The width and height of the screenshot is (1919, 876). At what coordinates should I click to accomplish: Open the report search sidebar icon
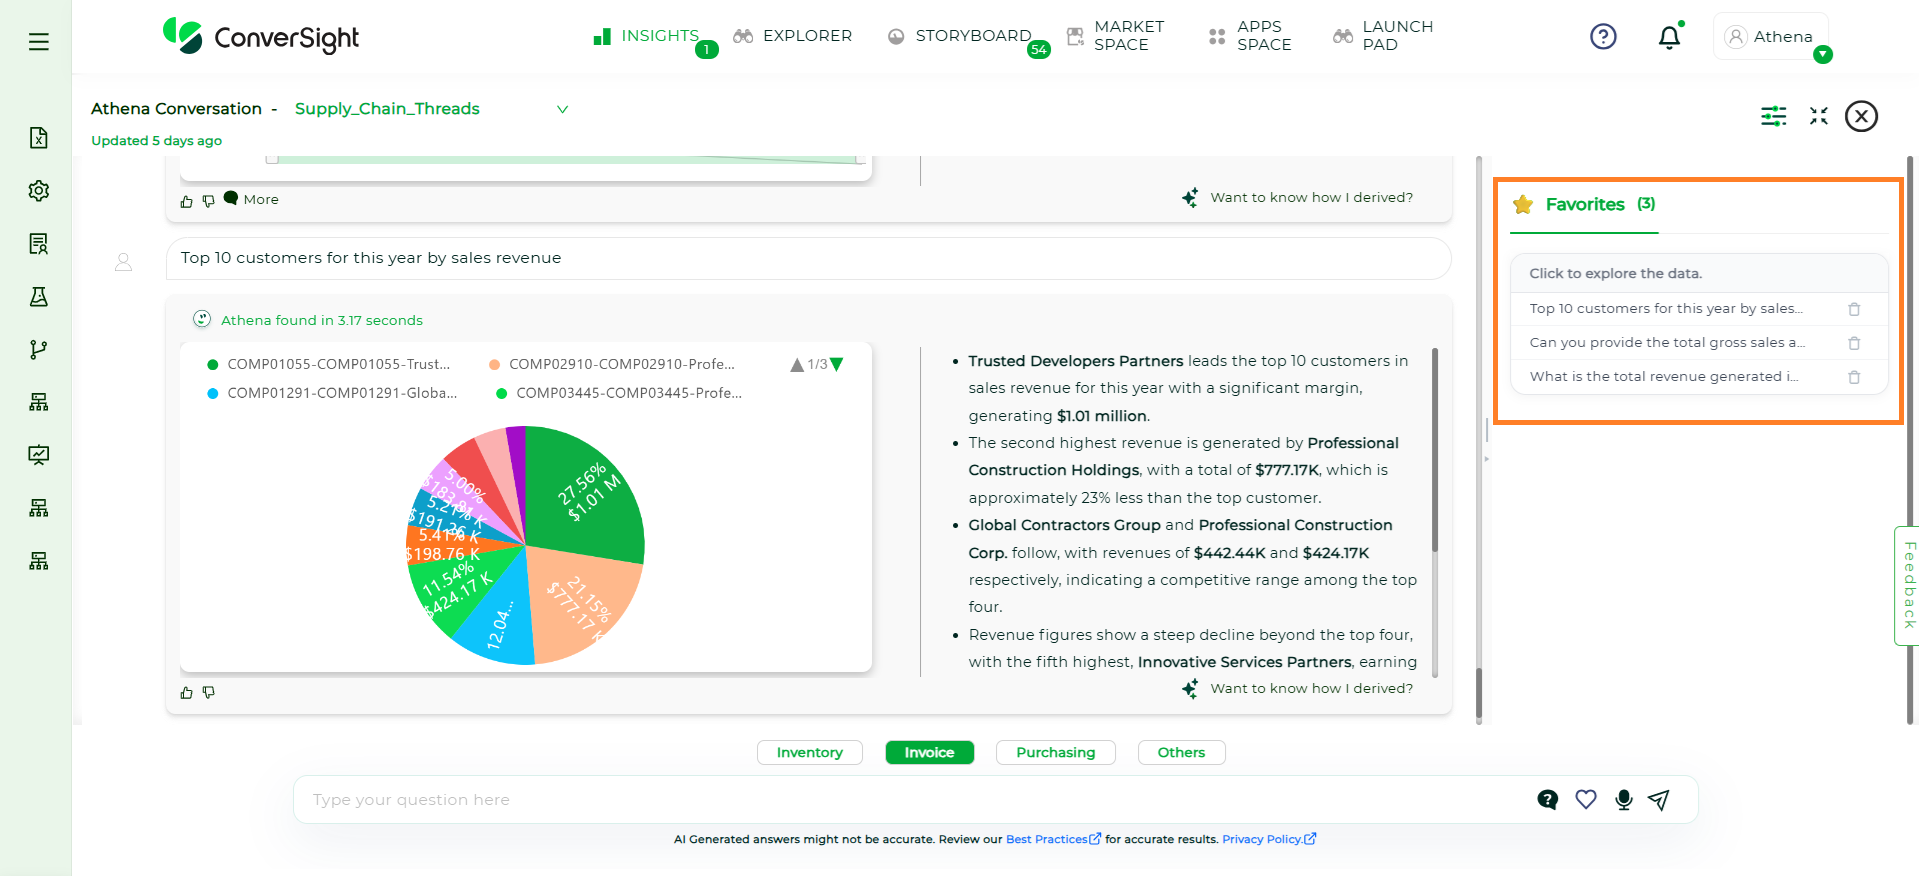click(38, 244)
